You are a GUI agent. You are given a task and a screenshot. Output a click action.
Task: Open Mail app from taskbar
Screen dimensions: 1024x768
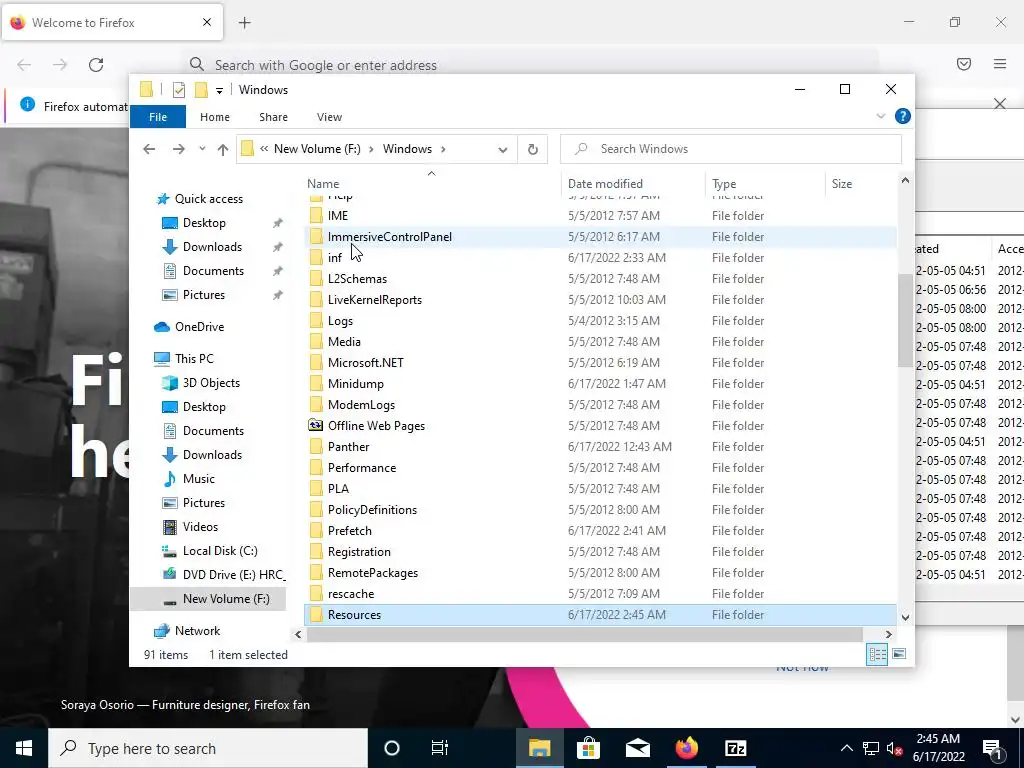[637, 748]
